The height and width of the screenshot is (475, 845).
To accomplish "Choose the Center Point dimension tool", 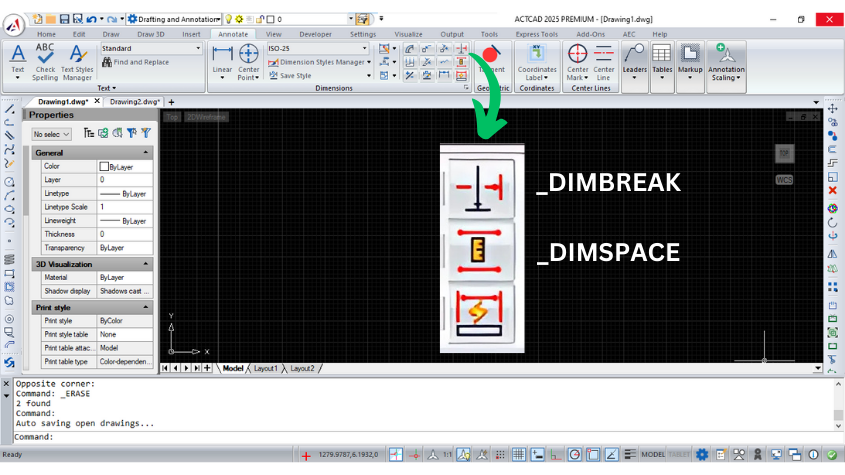I will [248, 62].
